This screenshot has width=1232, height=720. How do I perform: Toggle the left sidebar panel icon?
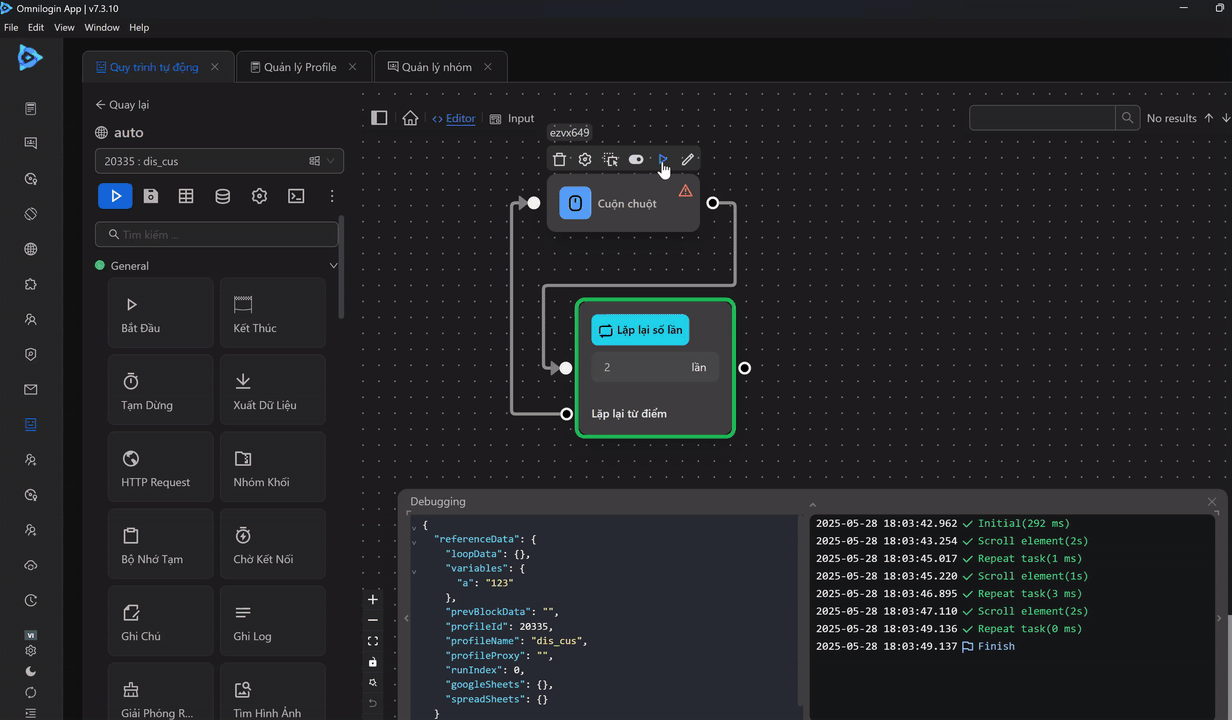379,118
